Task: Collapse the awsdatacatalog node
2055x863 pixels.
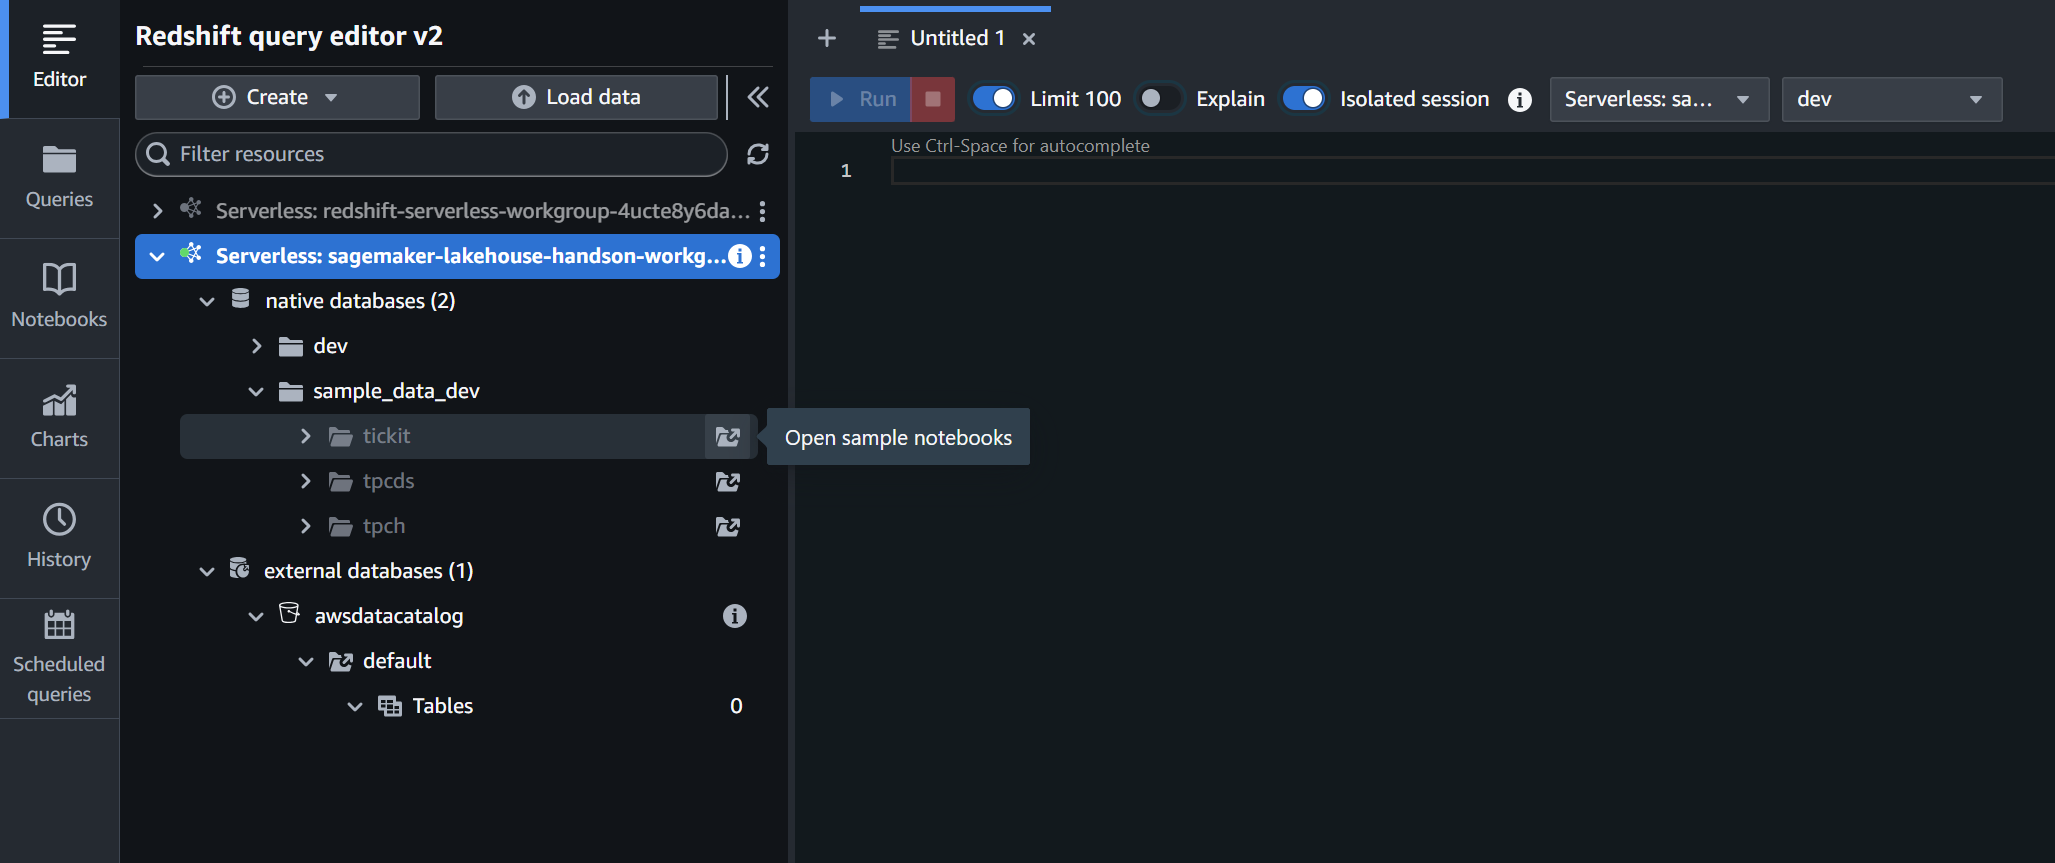Action: point(256,616)
